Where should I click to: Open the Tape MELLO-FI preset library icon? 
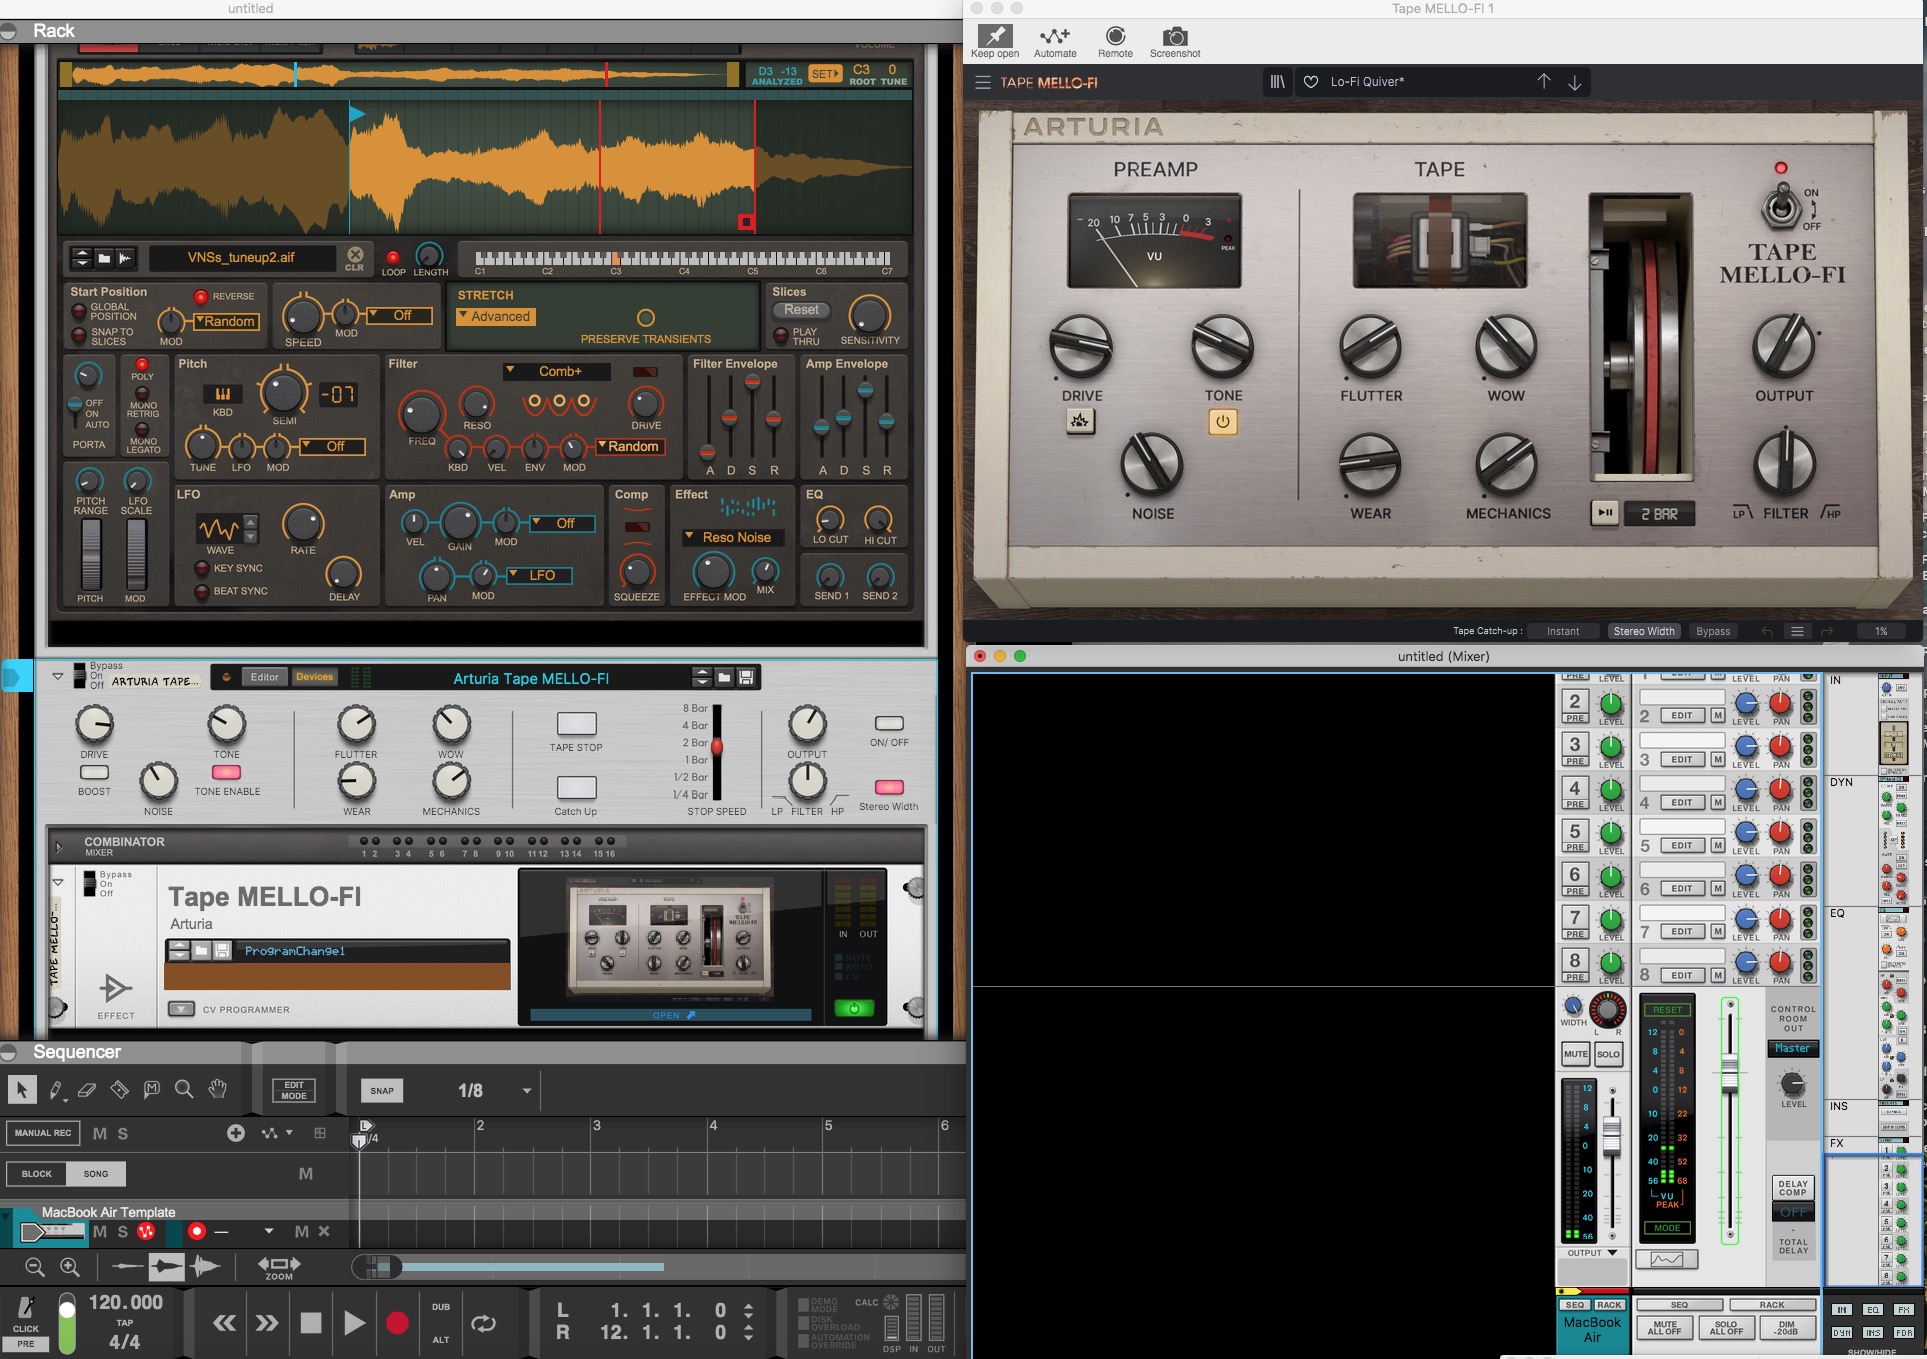click(x=1277, y=82)
